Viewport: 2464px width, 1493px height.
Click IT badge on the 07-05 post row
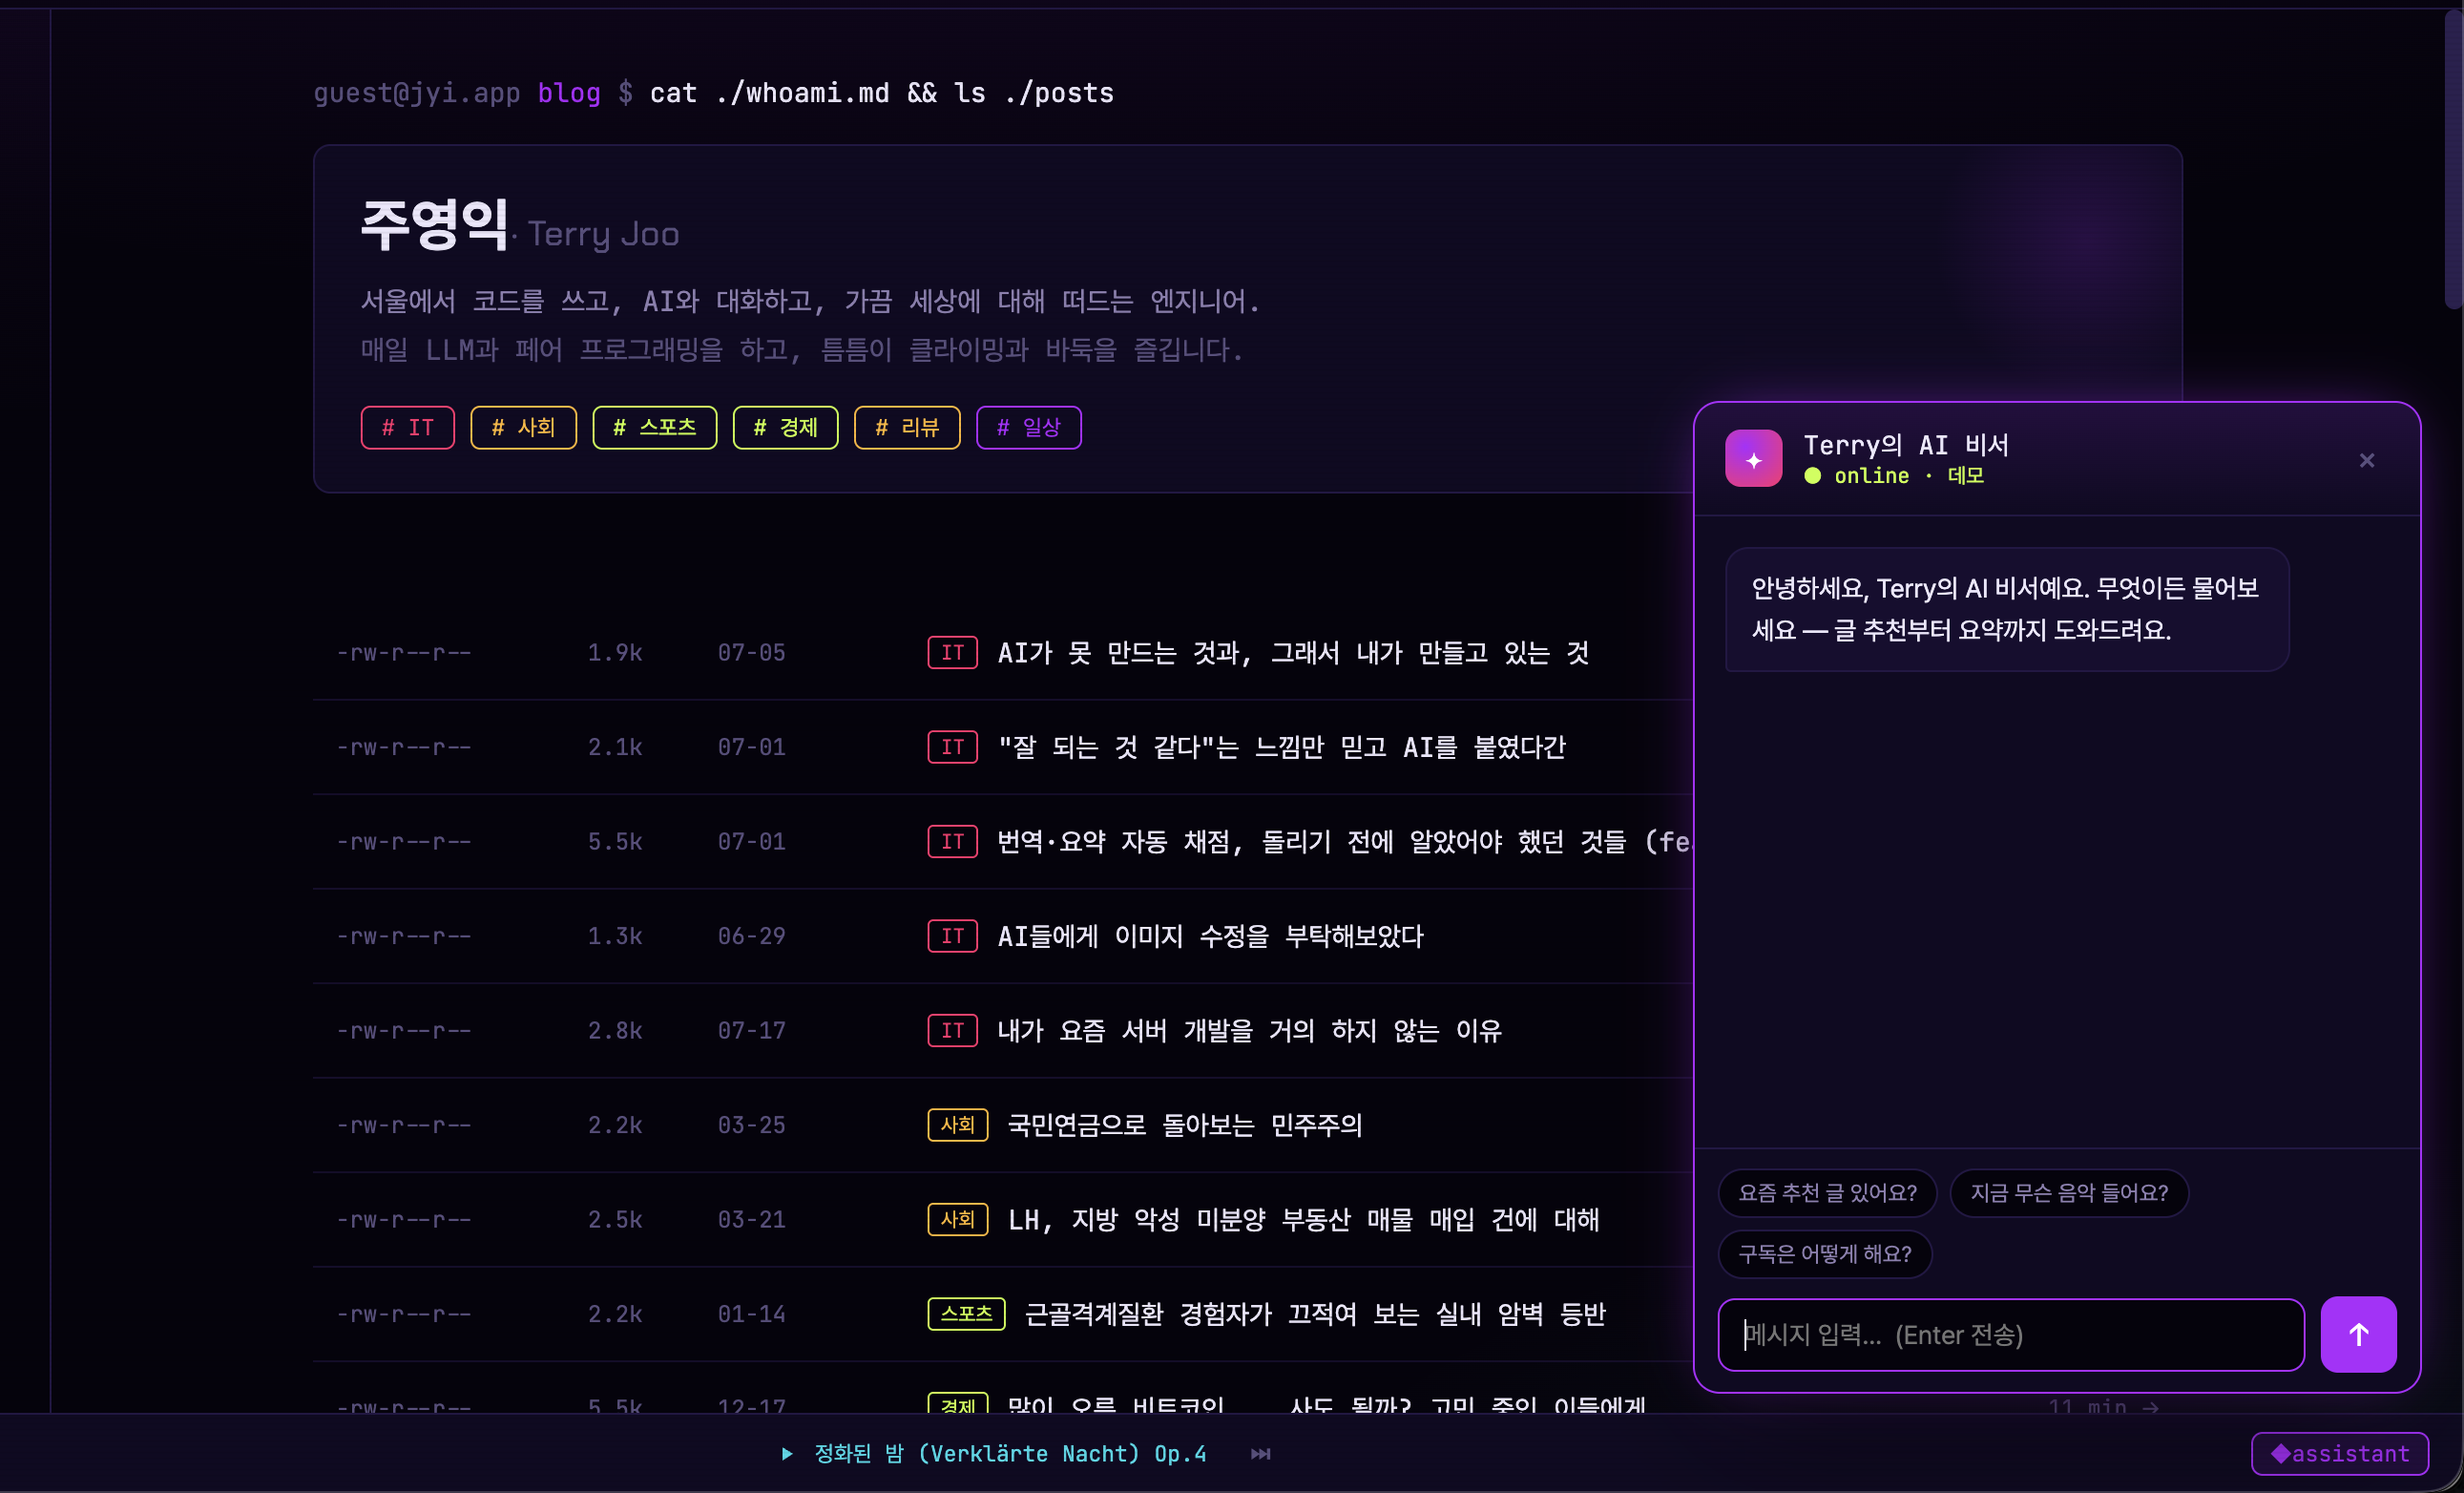(952, 652)
